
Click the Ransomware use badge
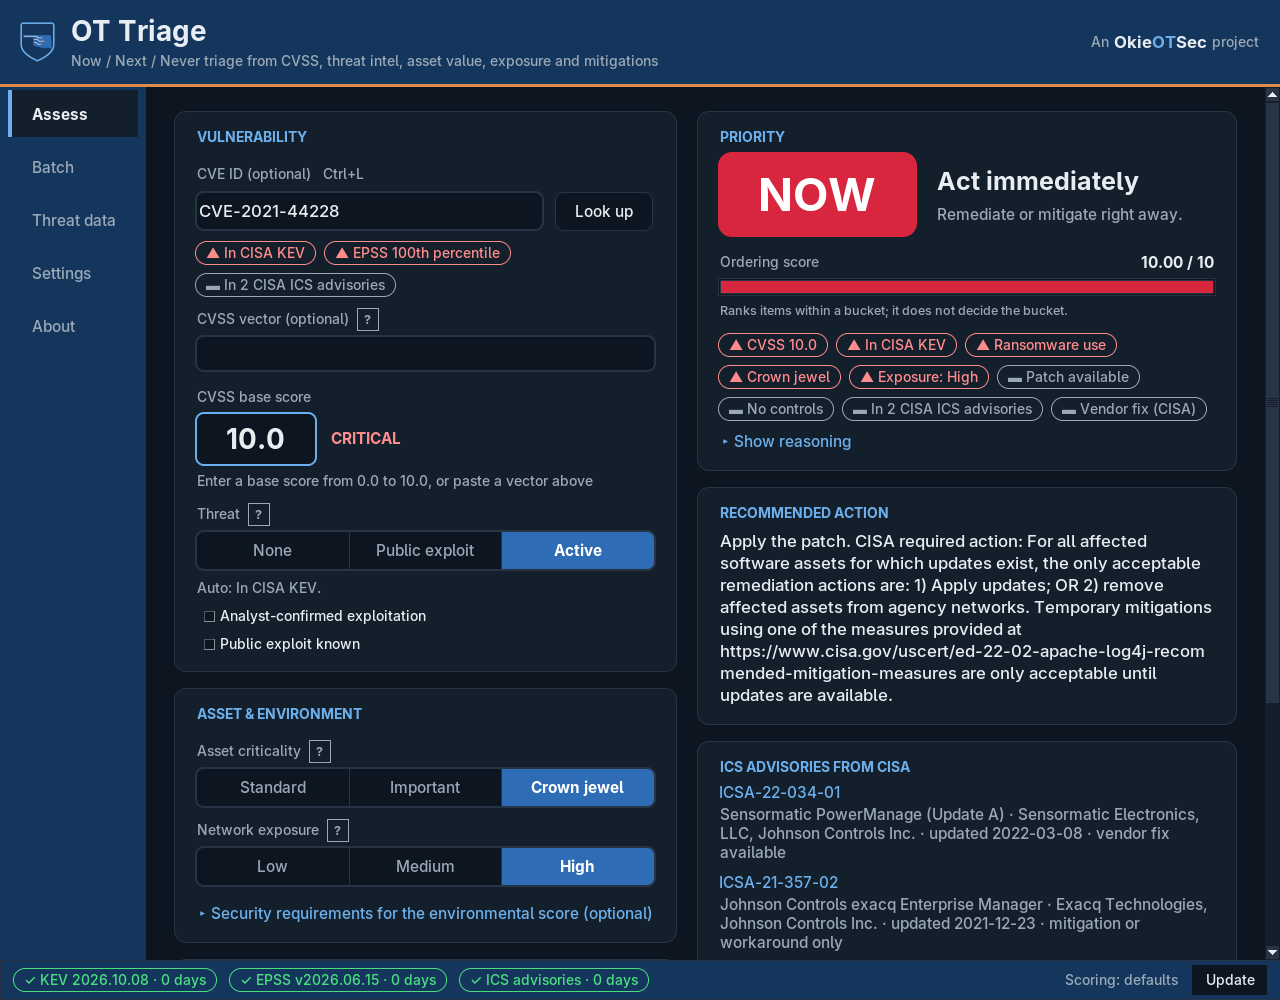[x=1041, y=345]
